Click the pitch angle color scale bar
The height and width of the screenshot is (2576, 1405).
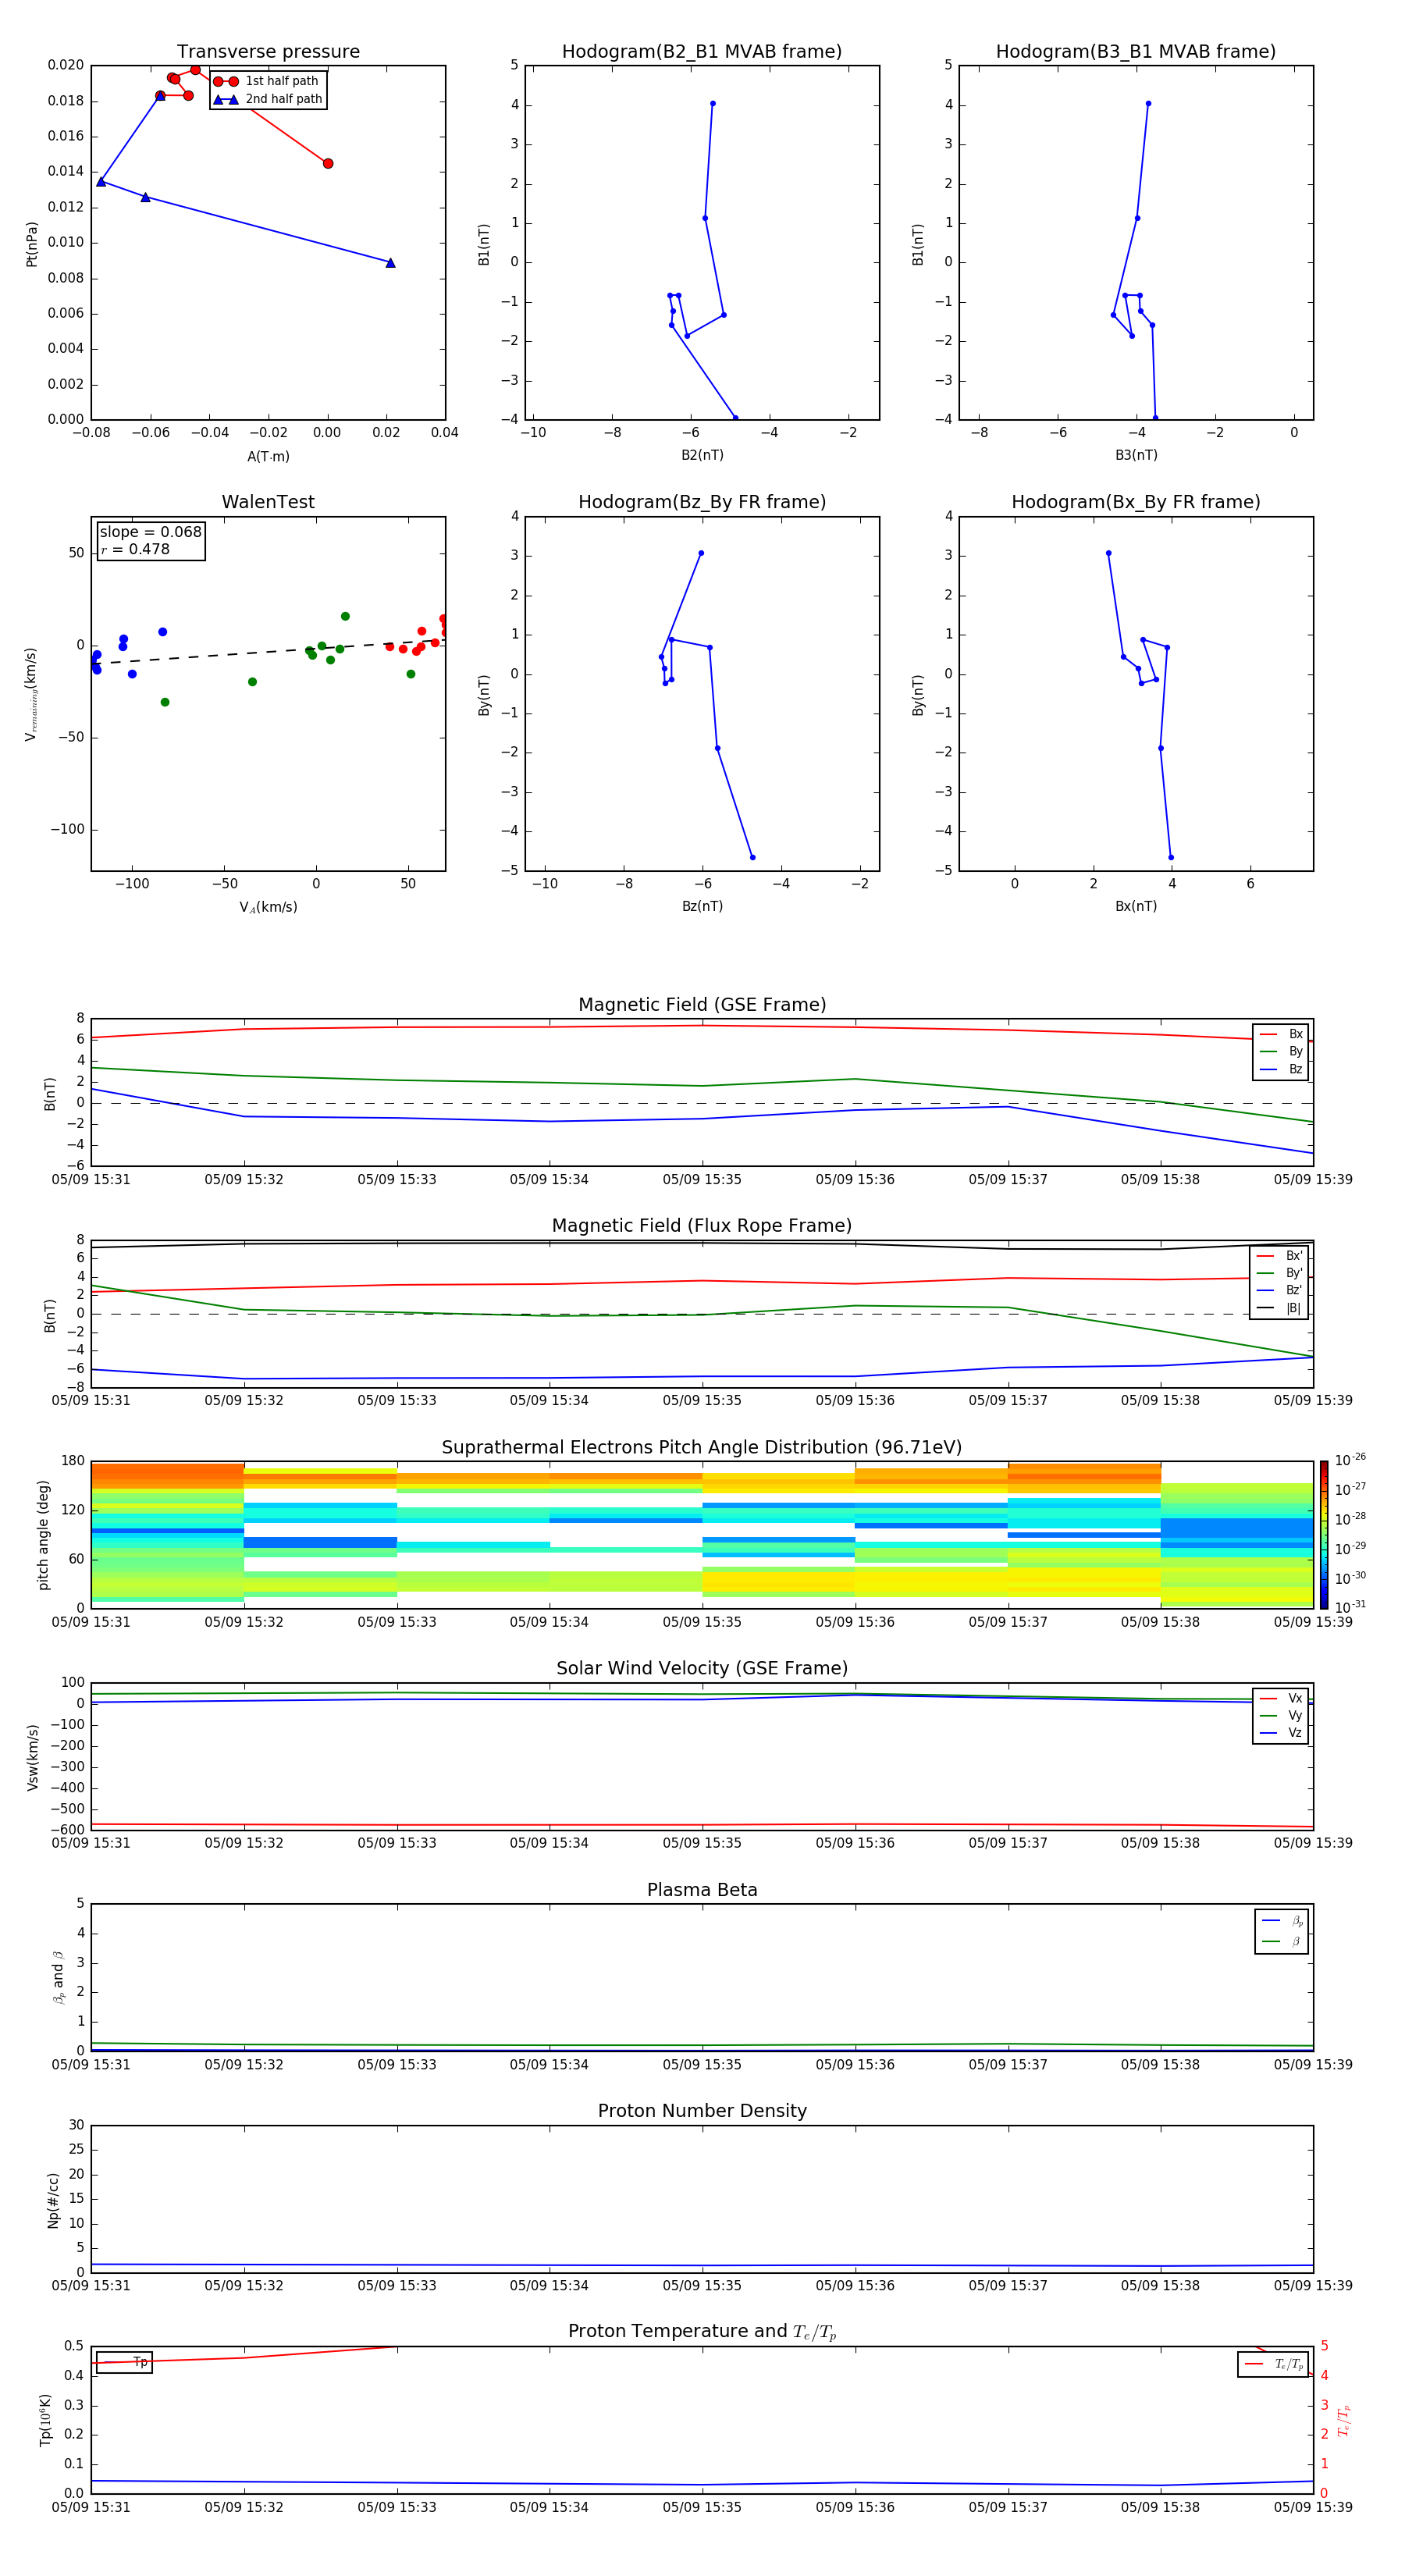pyautogui.click(x=1324, y=1534)
